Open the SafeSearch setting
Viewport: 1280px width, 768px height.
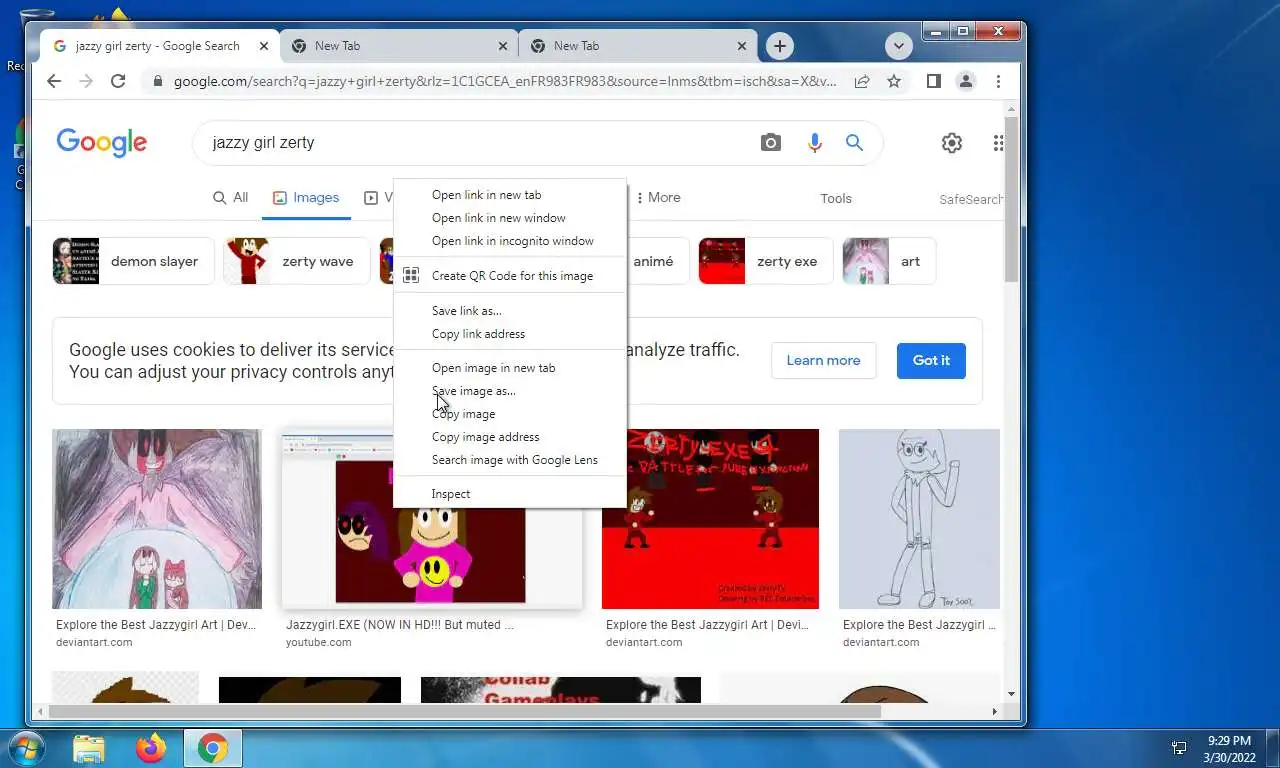click(970, 199)
